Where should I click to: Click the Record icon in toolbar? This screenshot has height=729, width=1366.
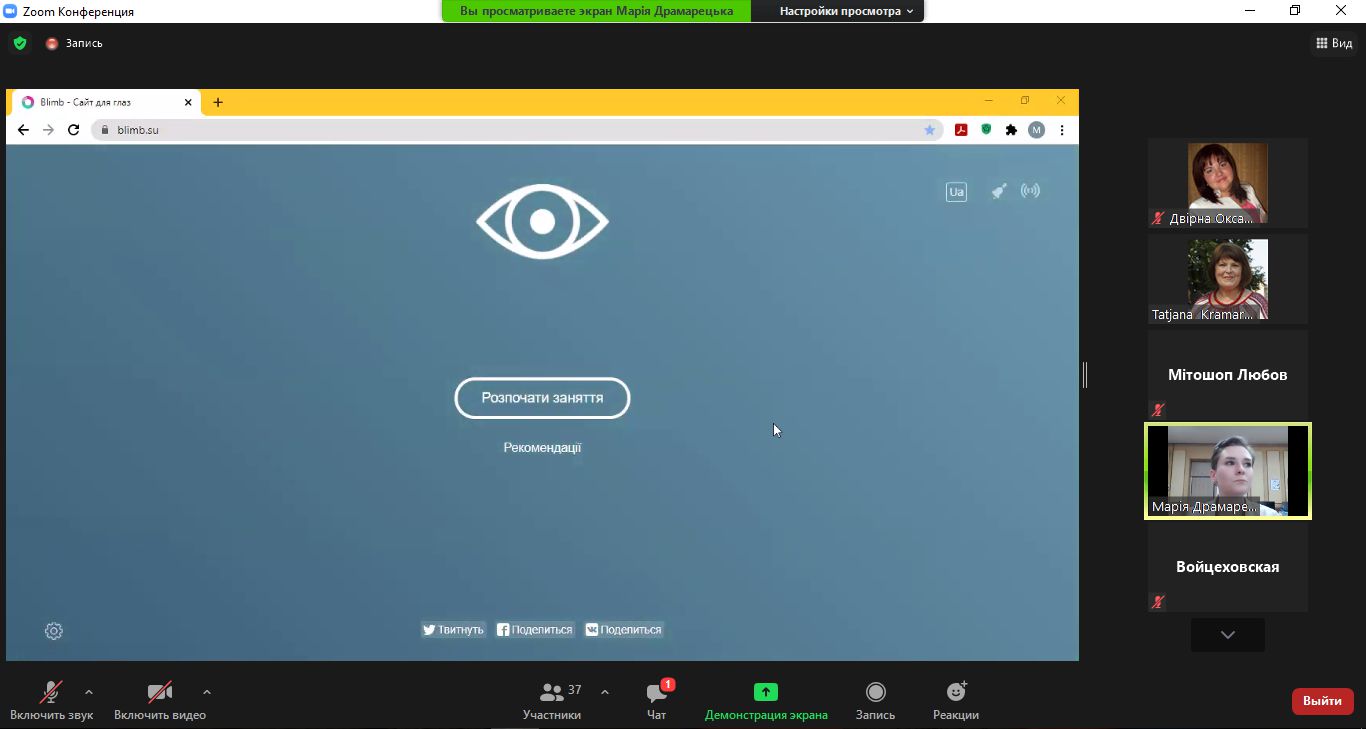pyautogui.click(x=875, y=692)
